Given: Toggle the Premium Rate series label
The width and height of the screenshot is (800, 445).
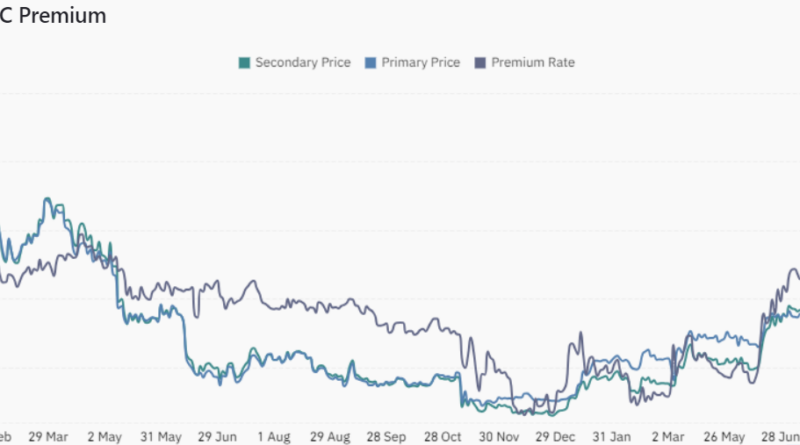Looking at the screenshot, I should [533, 63].
